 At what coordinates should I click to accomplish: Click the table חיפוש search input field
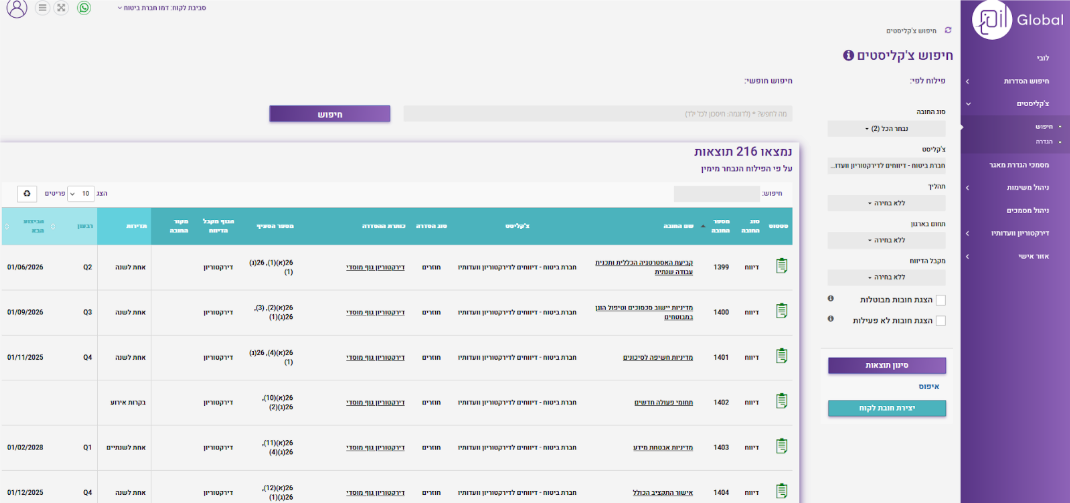[716, 193]
